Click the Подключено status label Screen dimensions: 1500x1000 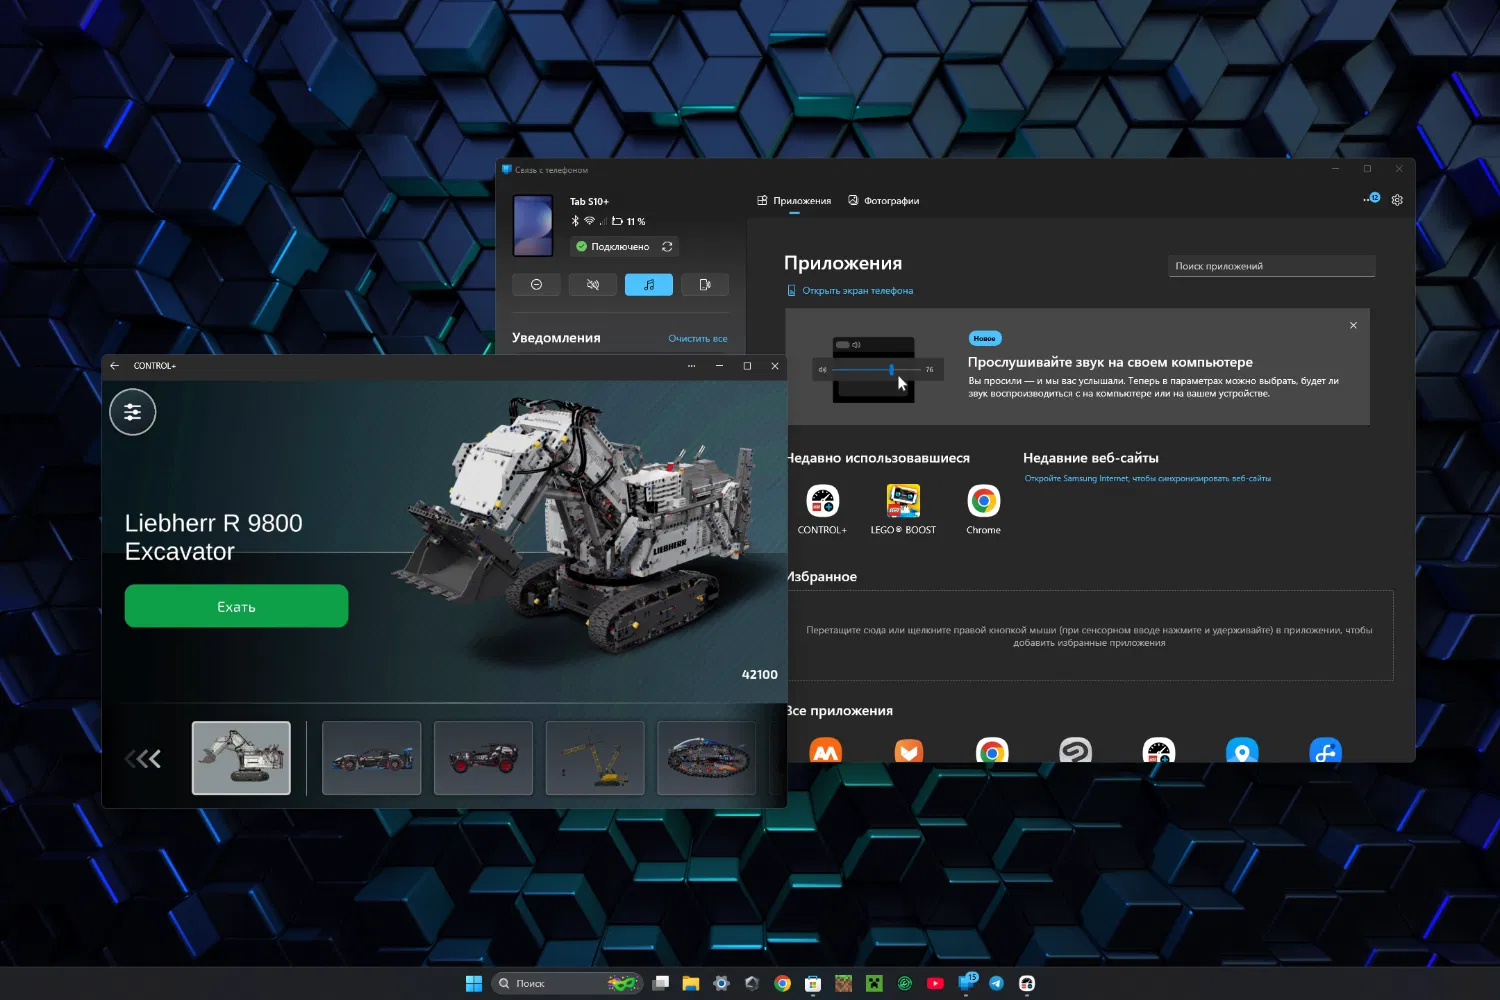pos(620,247)
